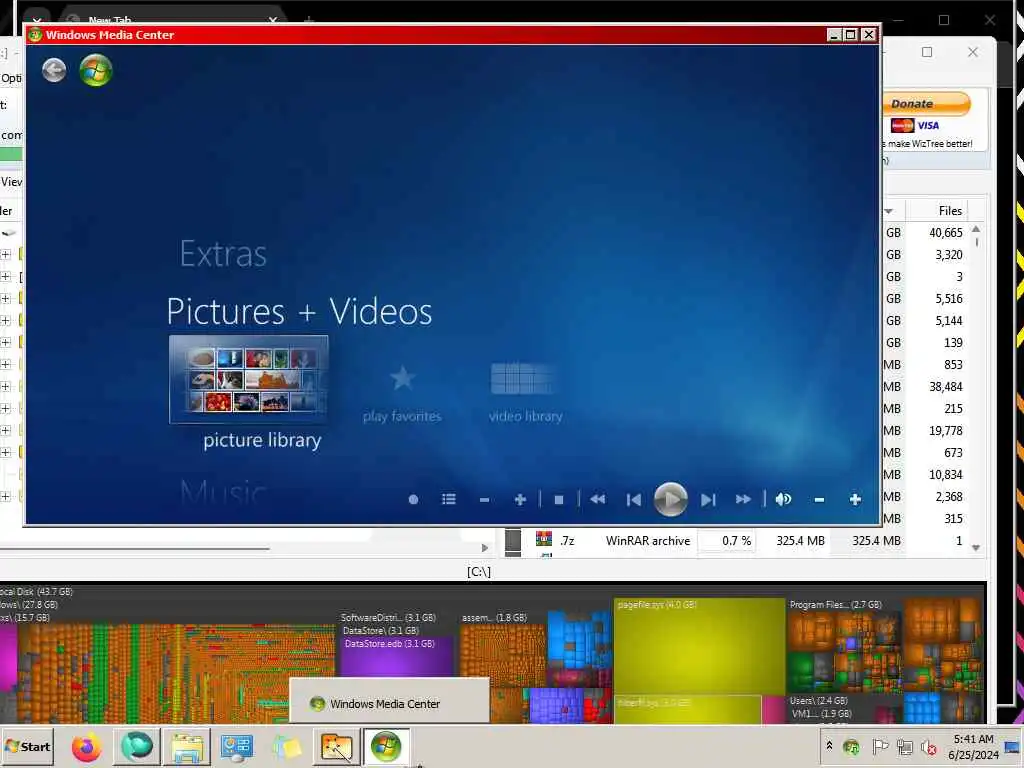The image size is (1024, 768).
Task: Click the Users\ (2.4 GB) treemap label
Action: pos(818,701)
